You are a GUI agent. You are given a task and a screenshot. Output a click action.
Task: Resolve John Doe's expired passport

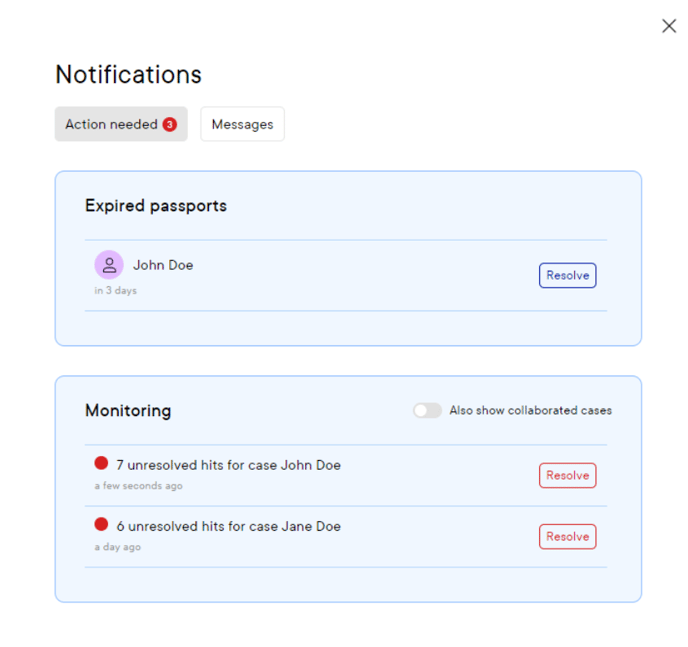[x=567, y=275]
